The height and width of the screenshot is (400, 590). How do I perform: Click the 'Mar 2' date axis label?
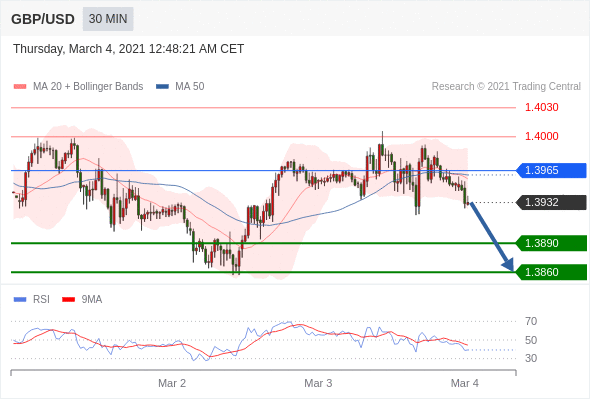point(172,383)
